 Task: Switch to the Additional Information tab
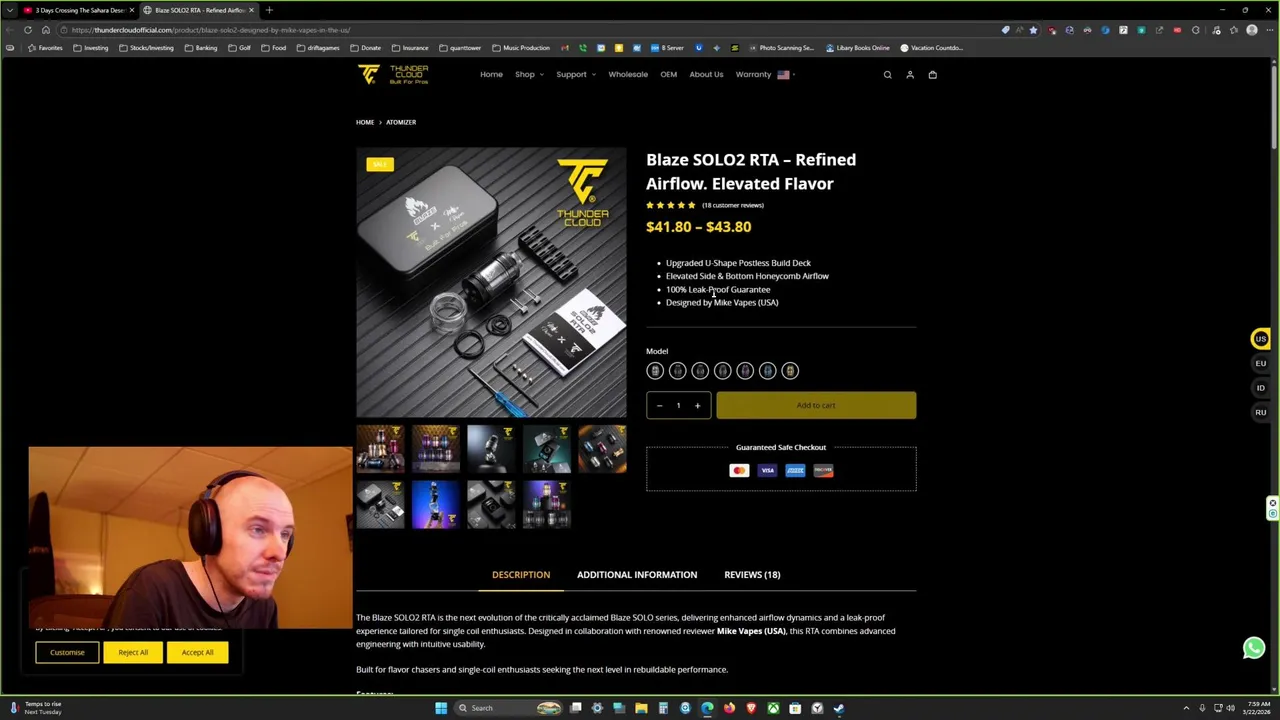coord(637,575)
